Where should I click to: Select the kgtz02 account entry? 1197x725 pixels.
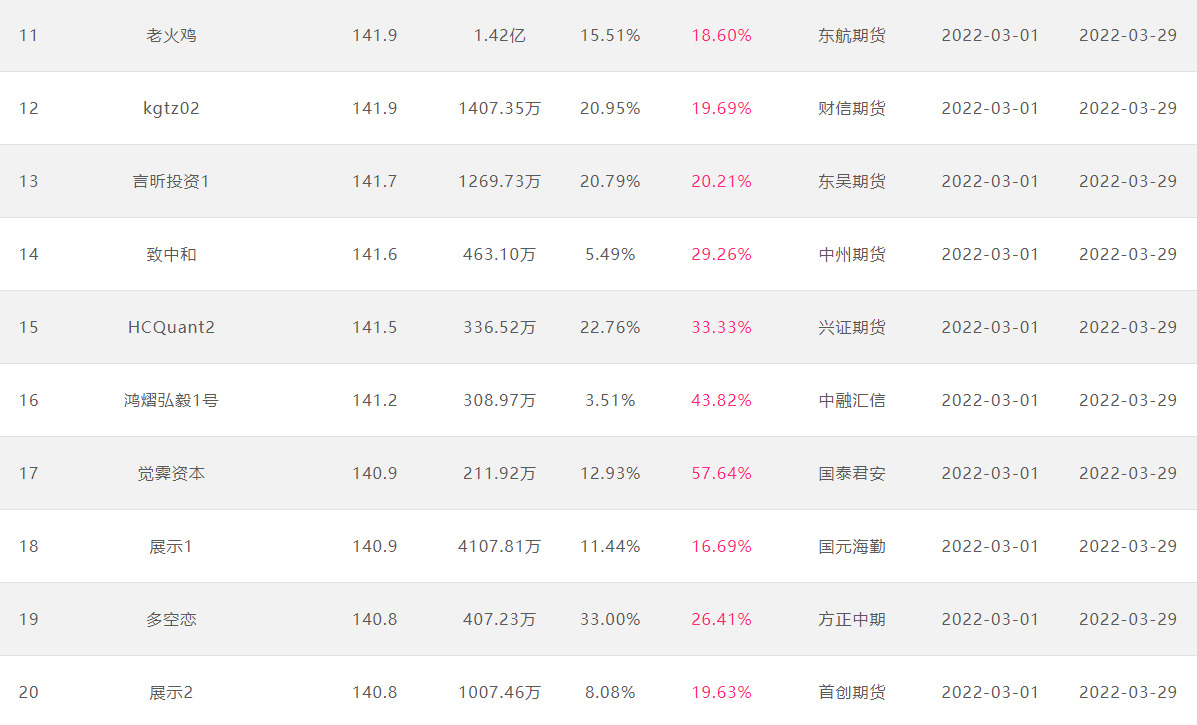171,108
